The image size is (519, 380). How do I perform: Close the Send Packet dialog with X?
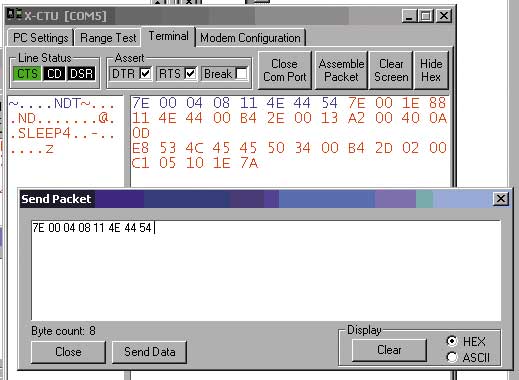pyautogui.click(x=501, y=199)
